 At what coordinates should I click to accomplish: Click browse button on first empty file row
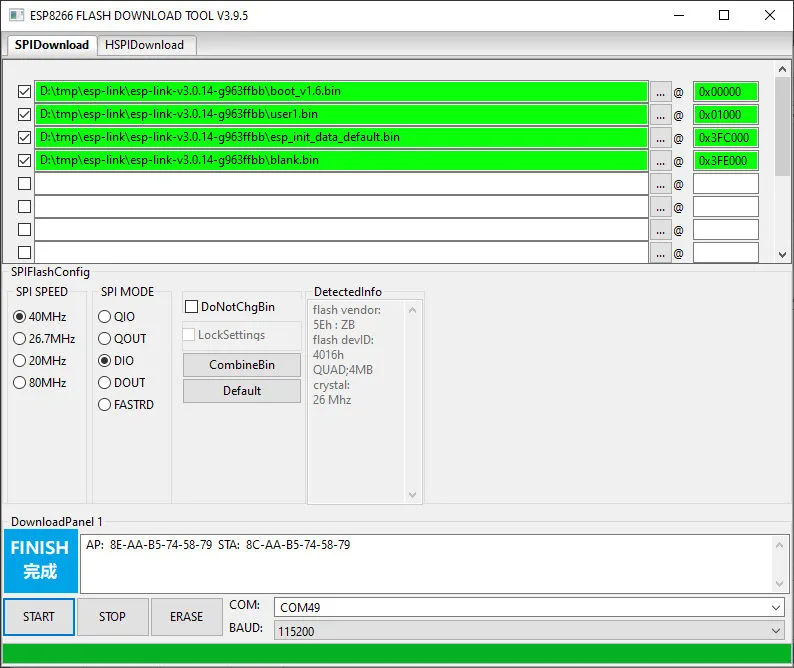pos(660,184)
